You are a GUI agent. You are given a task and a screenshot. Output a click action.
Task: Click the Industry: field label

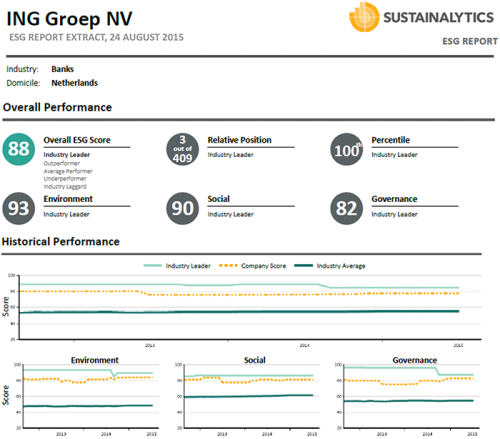[x=22, y=69]
